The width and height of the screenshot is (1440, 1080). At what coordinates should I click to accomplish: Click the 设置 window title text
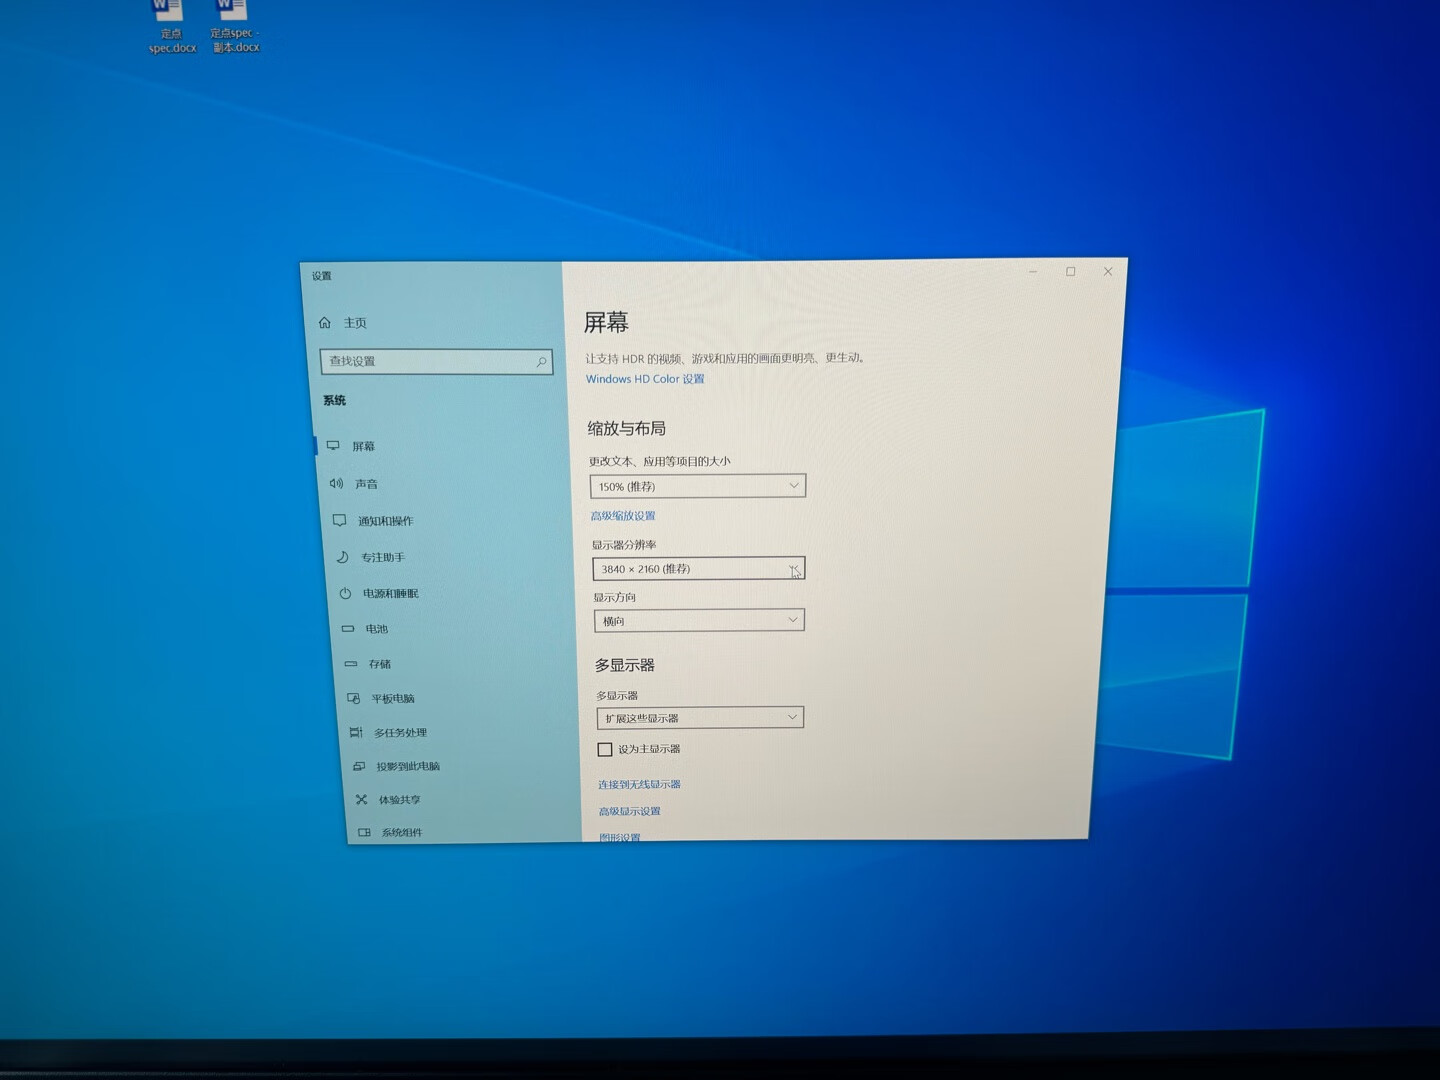(x=321, y=276)
